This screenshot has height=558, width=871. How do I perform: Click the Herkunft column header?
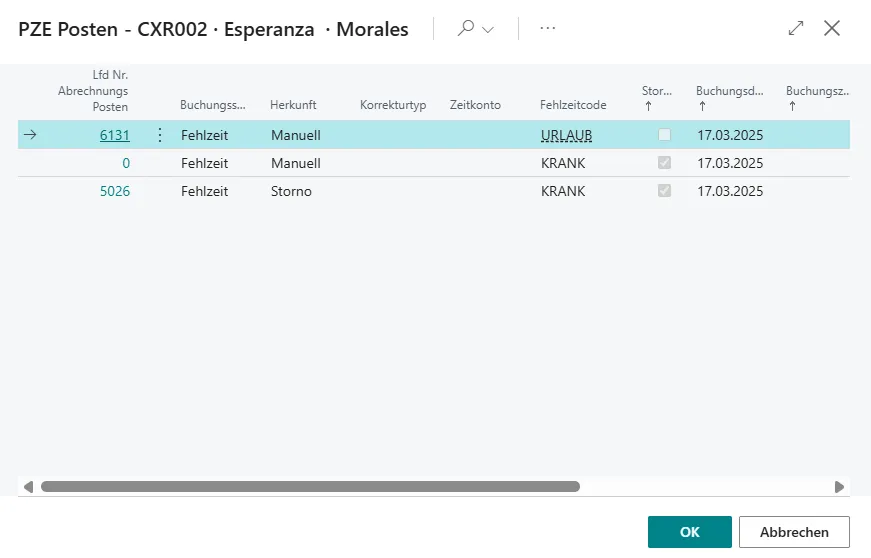coord(293,105)
